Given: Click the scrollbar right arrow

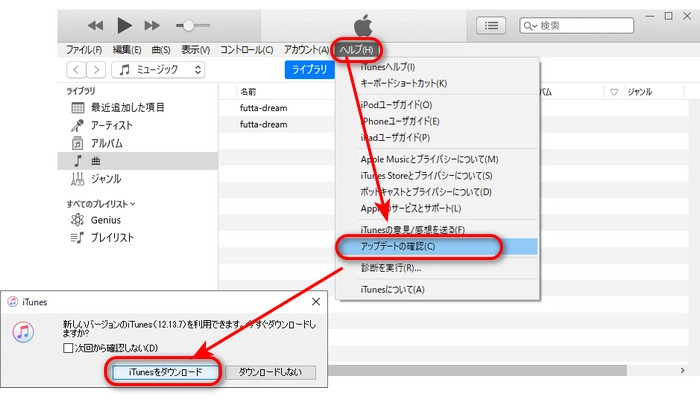Looking at the screenshot, I should pyautogui.click(x=682, y=370).
